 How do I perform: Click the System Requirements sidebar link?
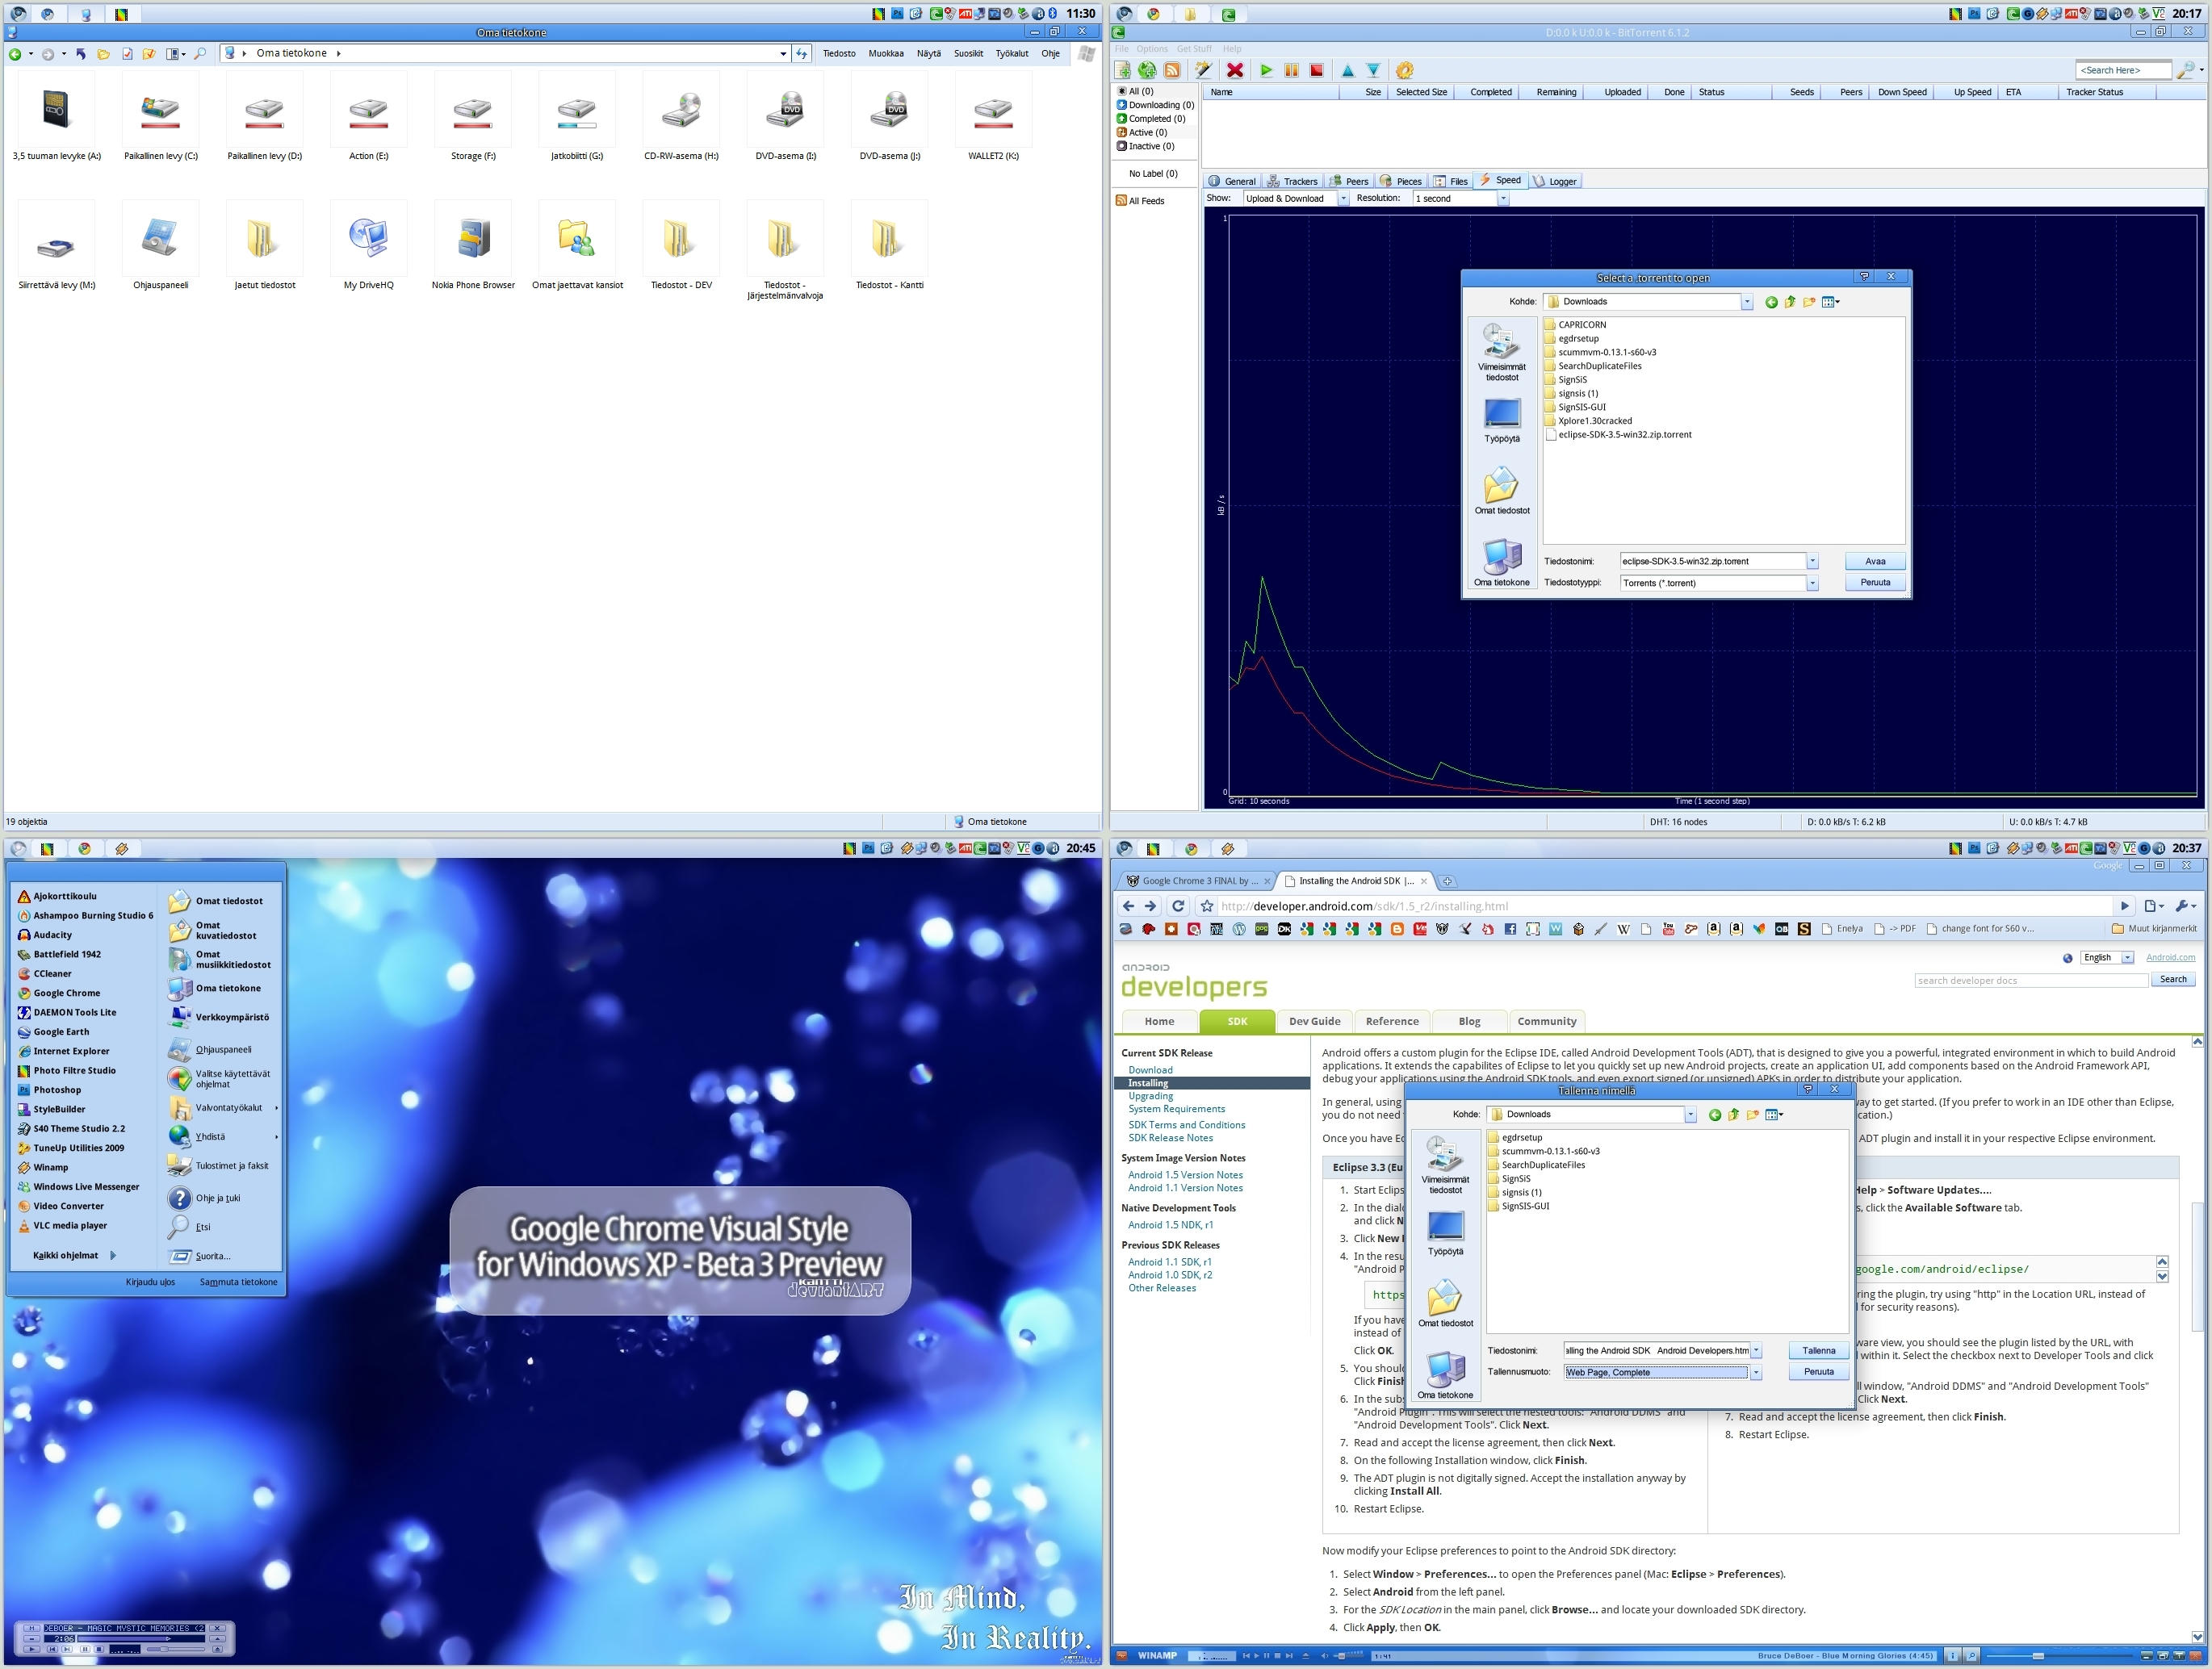[1176, 1109]
